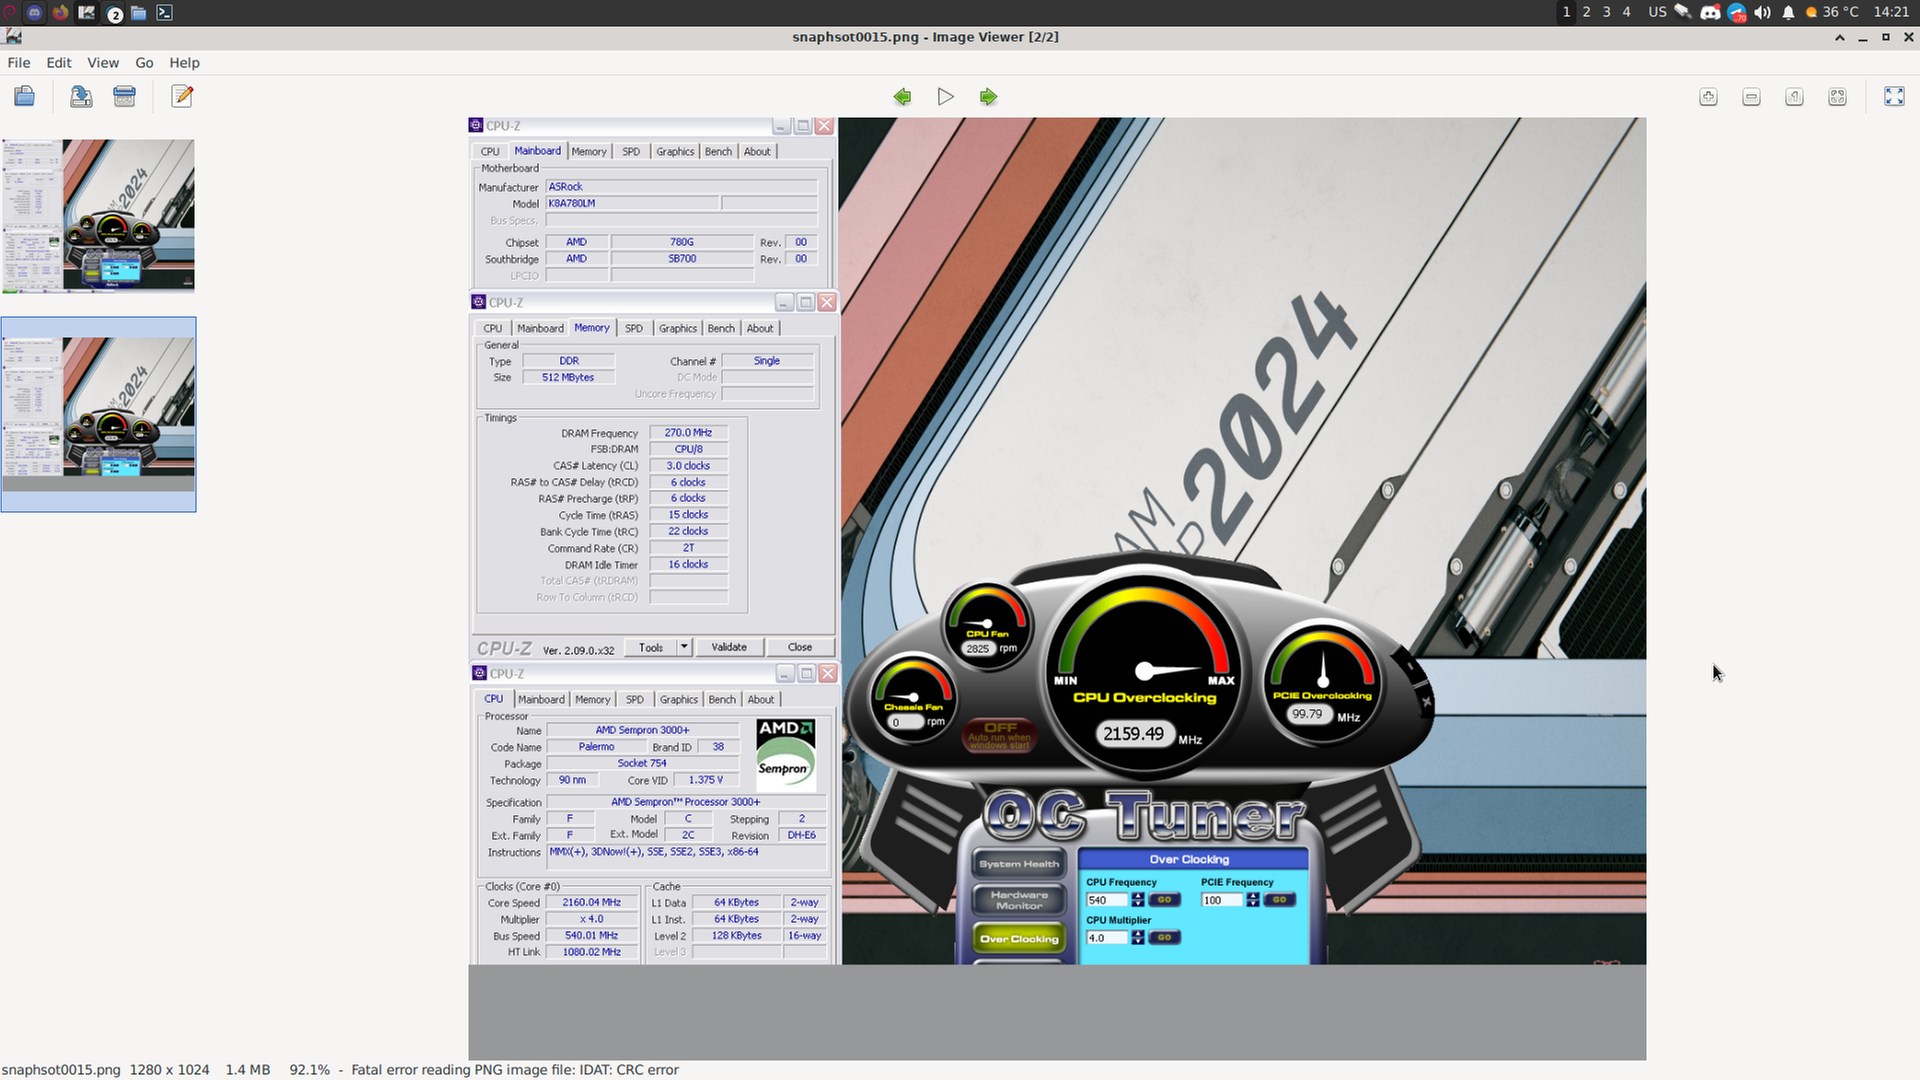Select the highlighted second thumbnail in sidebar
Screen dimensions: 1920x1080
click(98, 414)
